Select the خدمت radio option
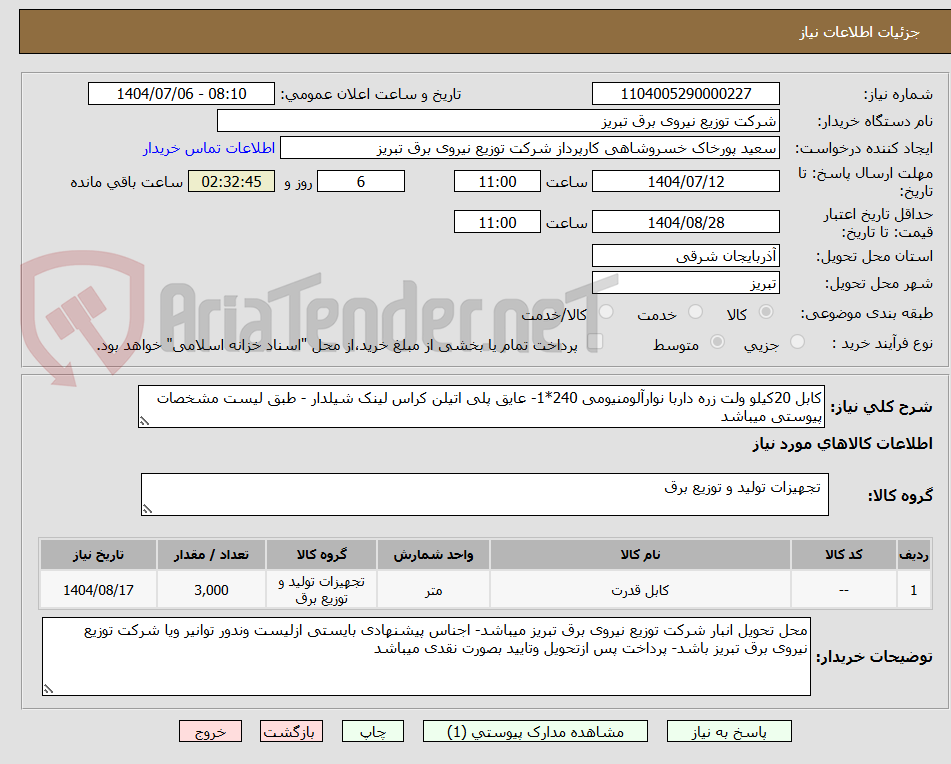Screen dimensions: 951x764 click(694, 312)
